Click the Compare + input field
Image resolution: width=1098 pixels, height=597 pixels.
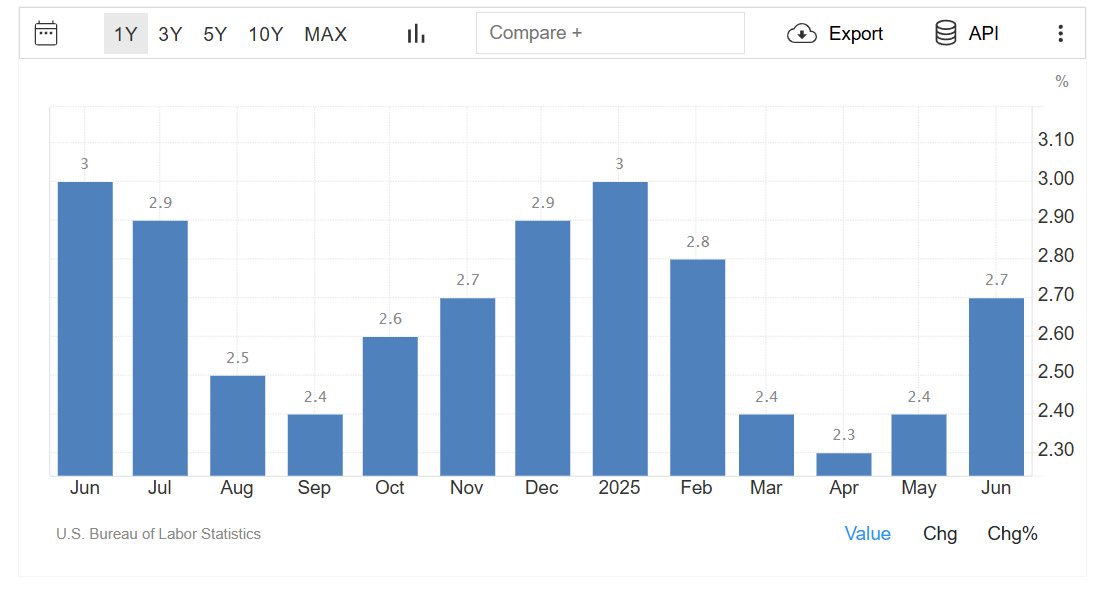click(610, 33)
